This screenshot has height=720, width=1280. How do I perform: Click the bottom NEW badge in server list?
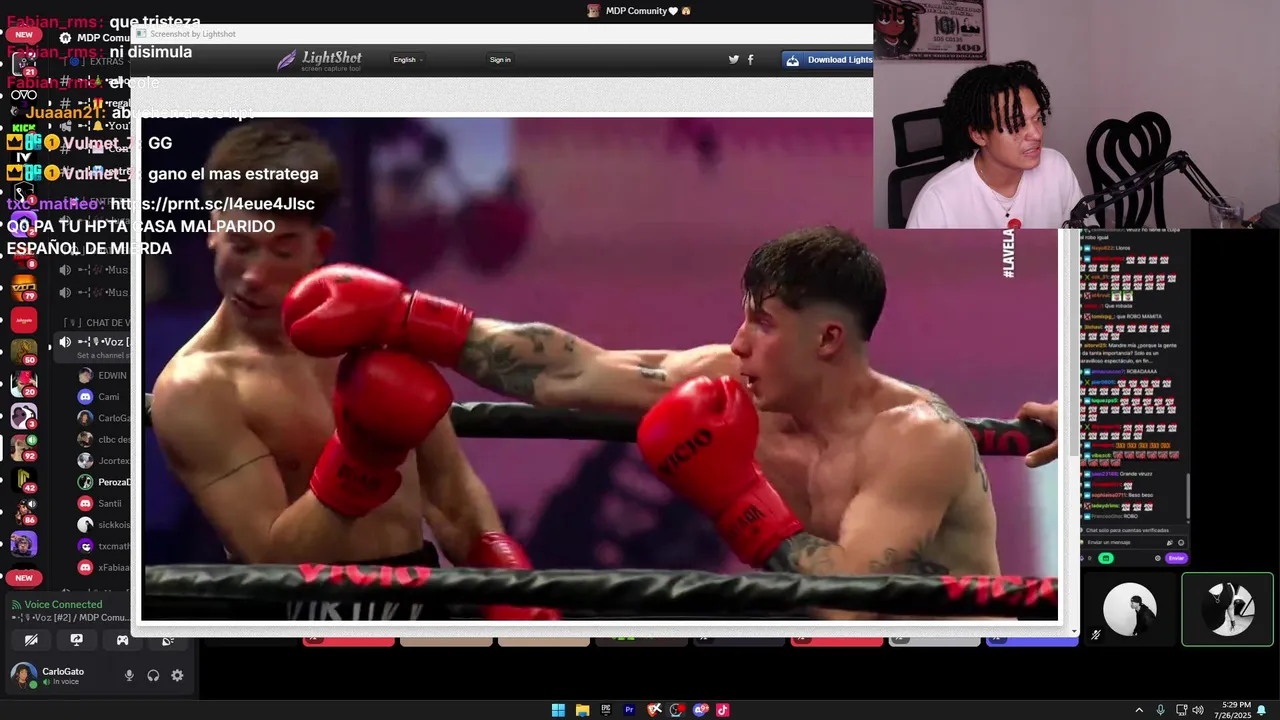24,577
